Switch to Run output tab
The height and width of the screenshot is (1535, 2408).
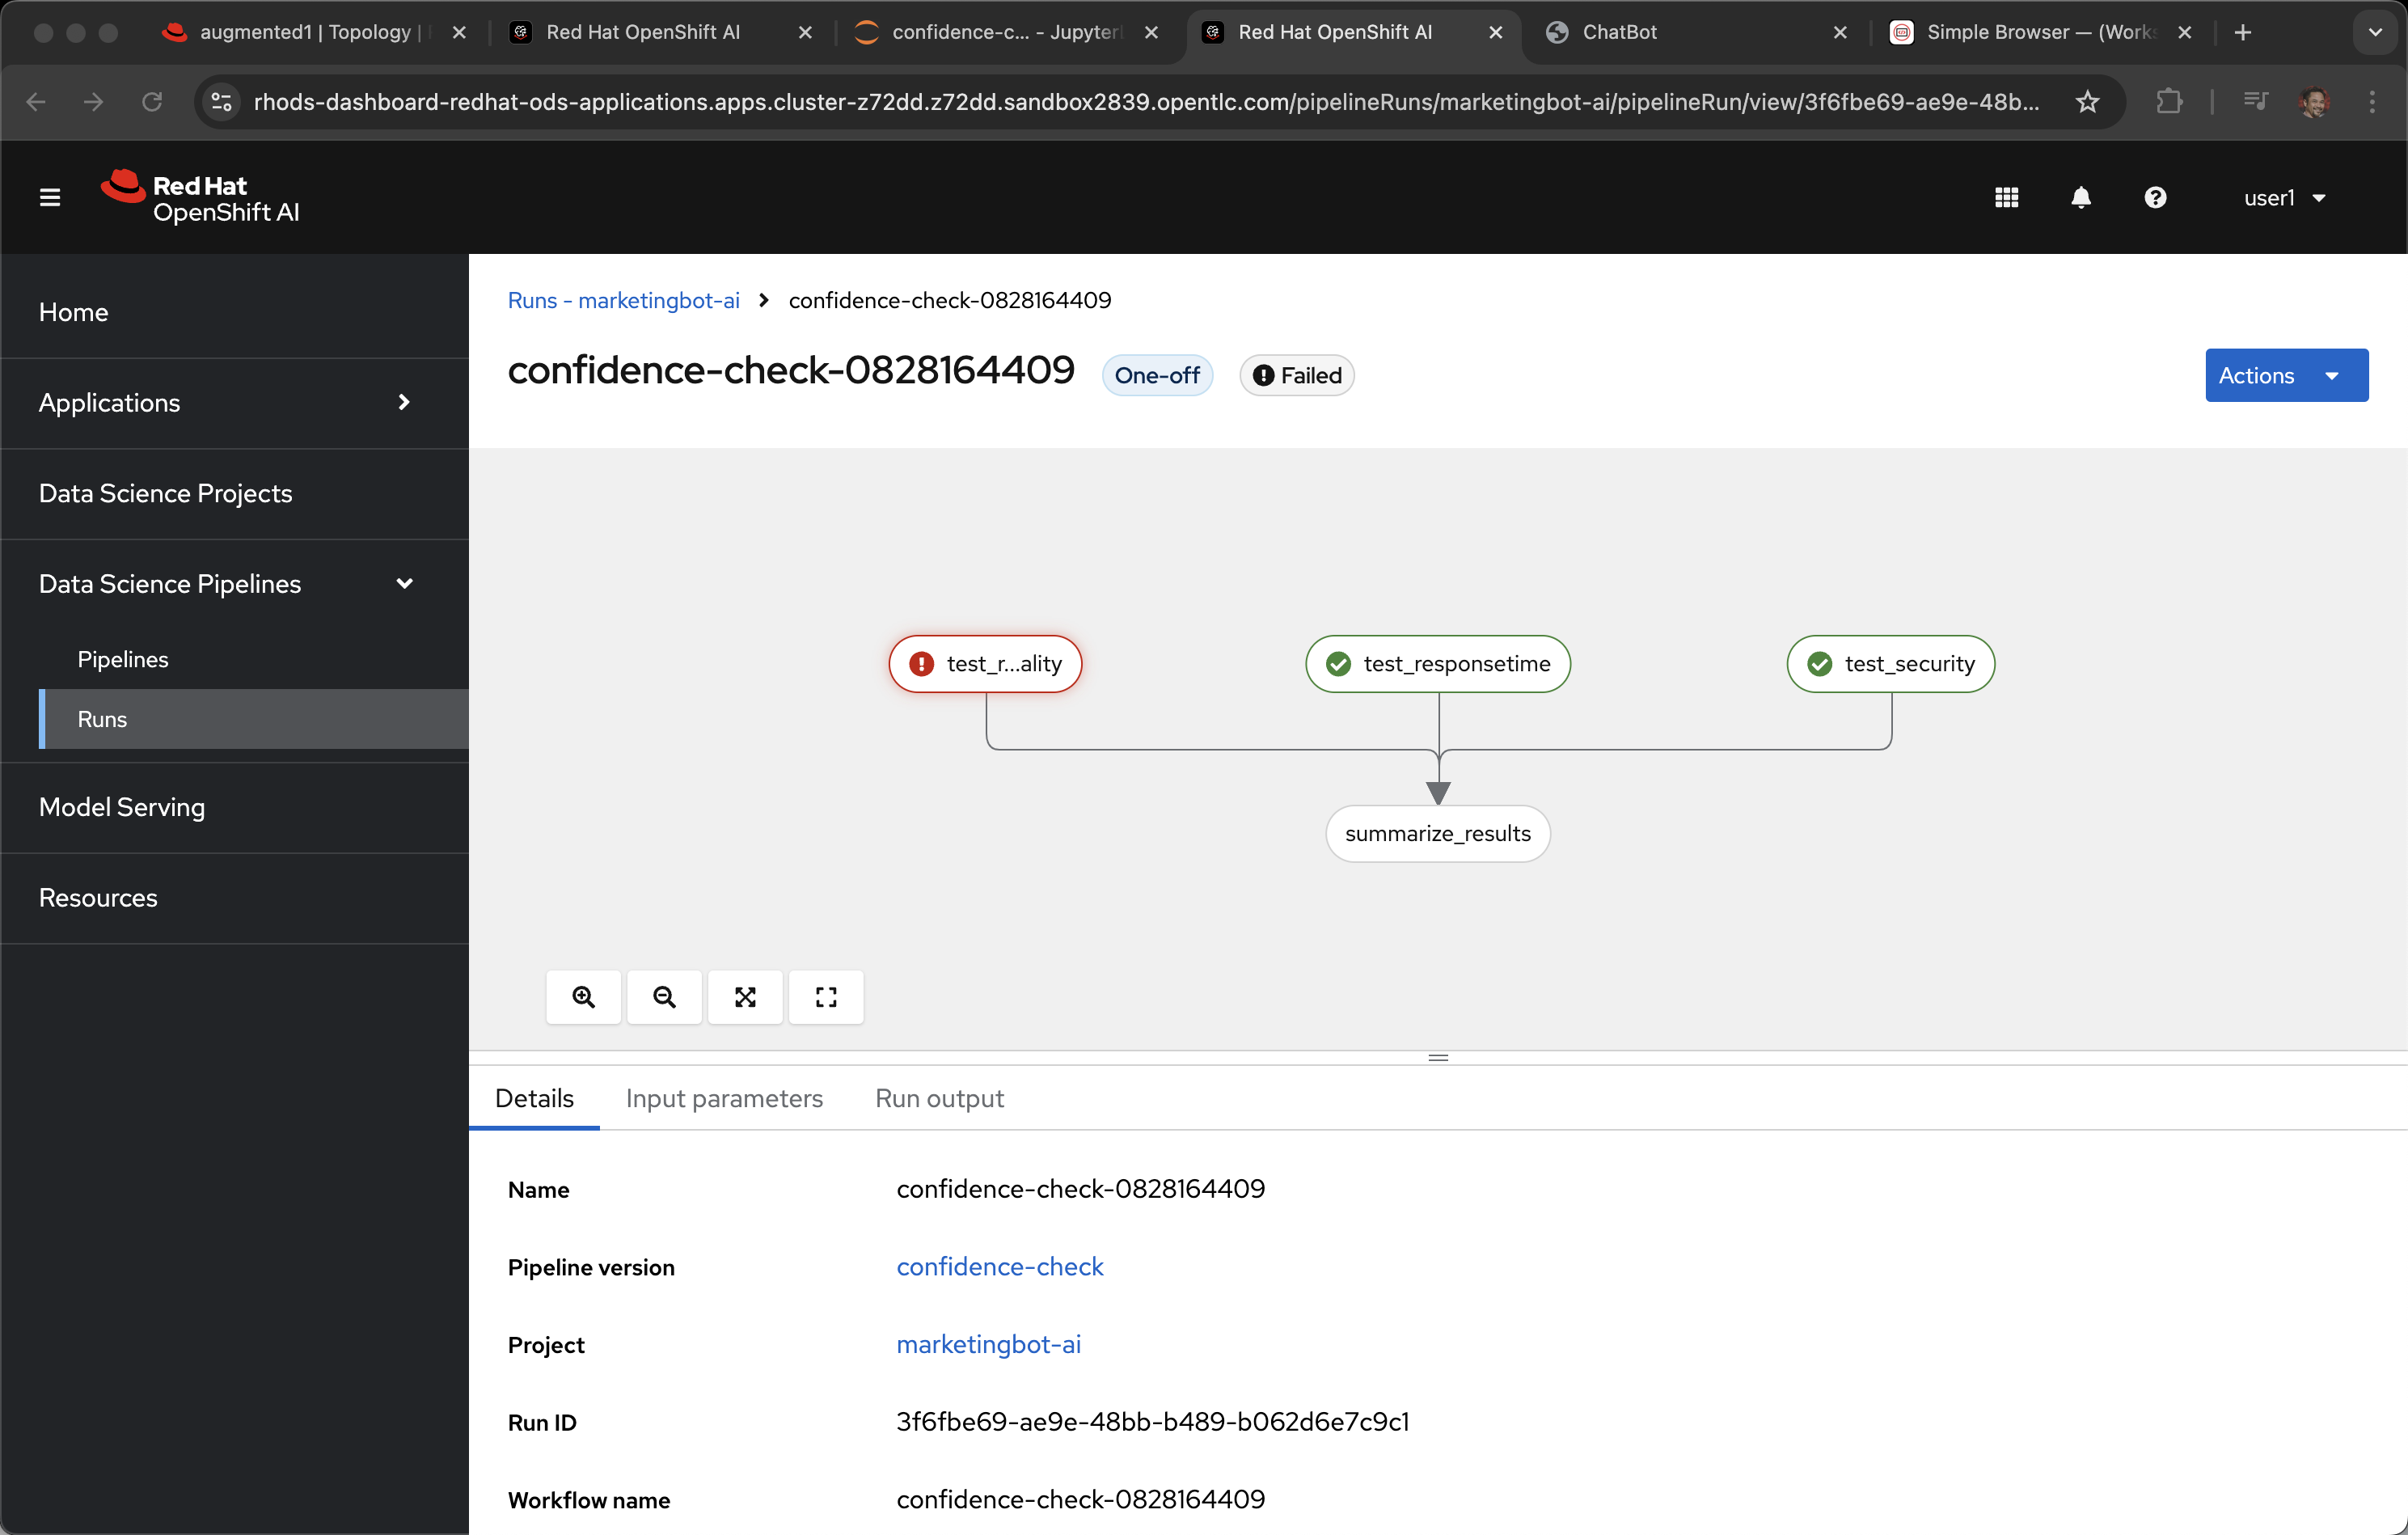point(939,1098)
